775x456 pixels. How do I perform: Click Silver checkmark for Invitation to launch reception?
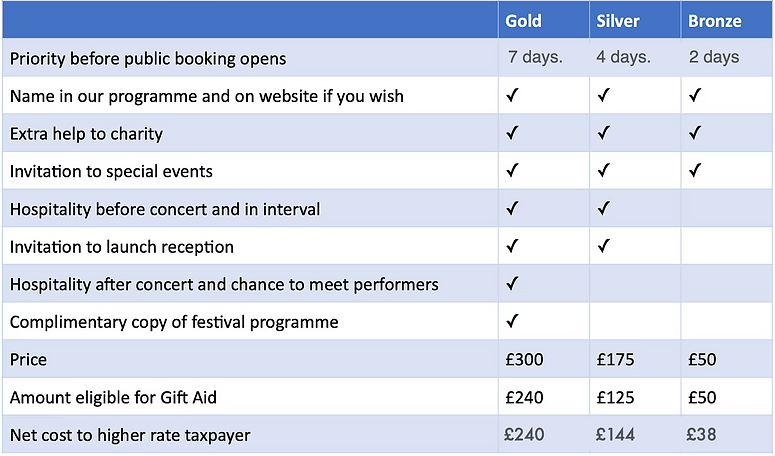[602, 246]
